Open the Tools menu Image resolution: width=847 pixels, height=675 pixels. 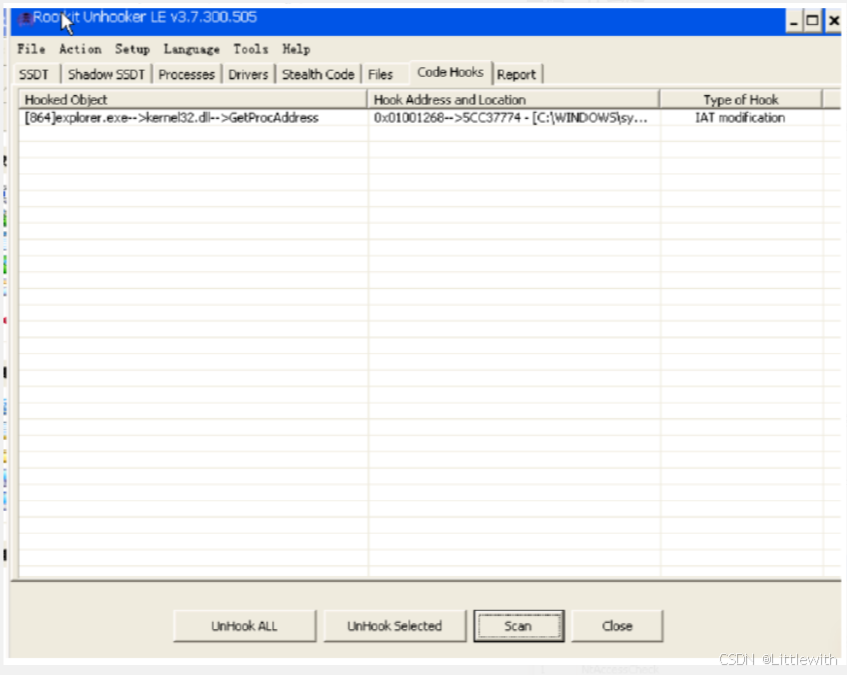pyautogui.click(x=251, y=49)
